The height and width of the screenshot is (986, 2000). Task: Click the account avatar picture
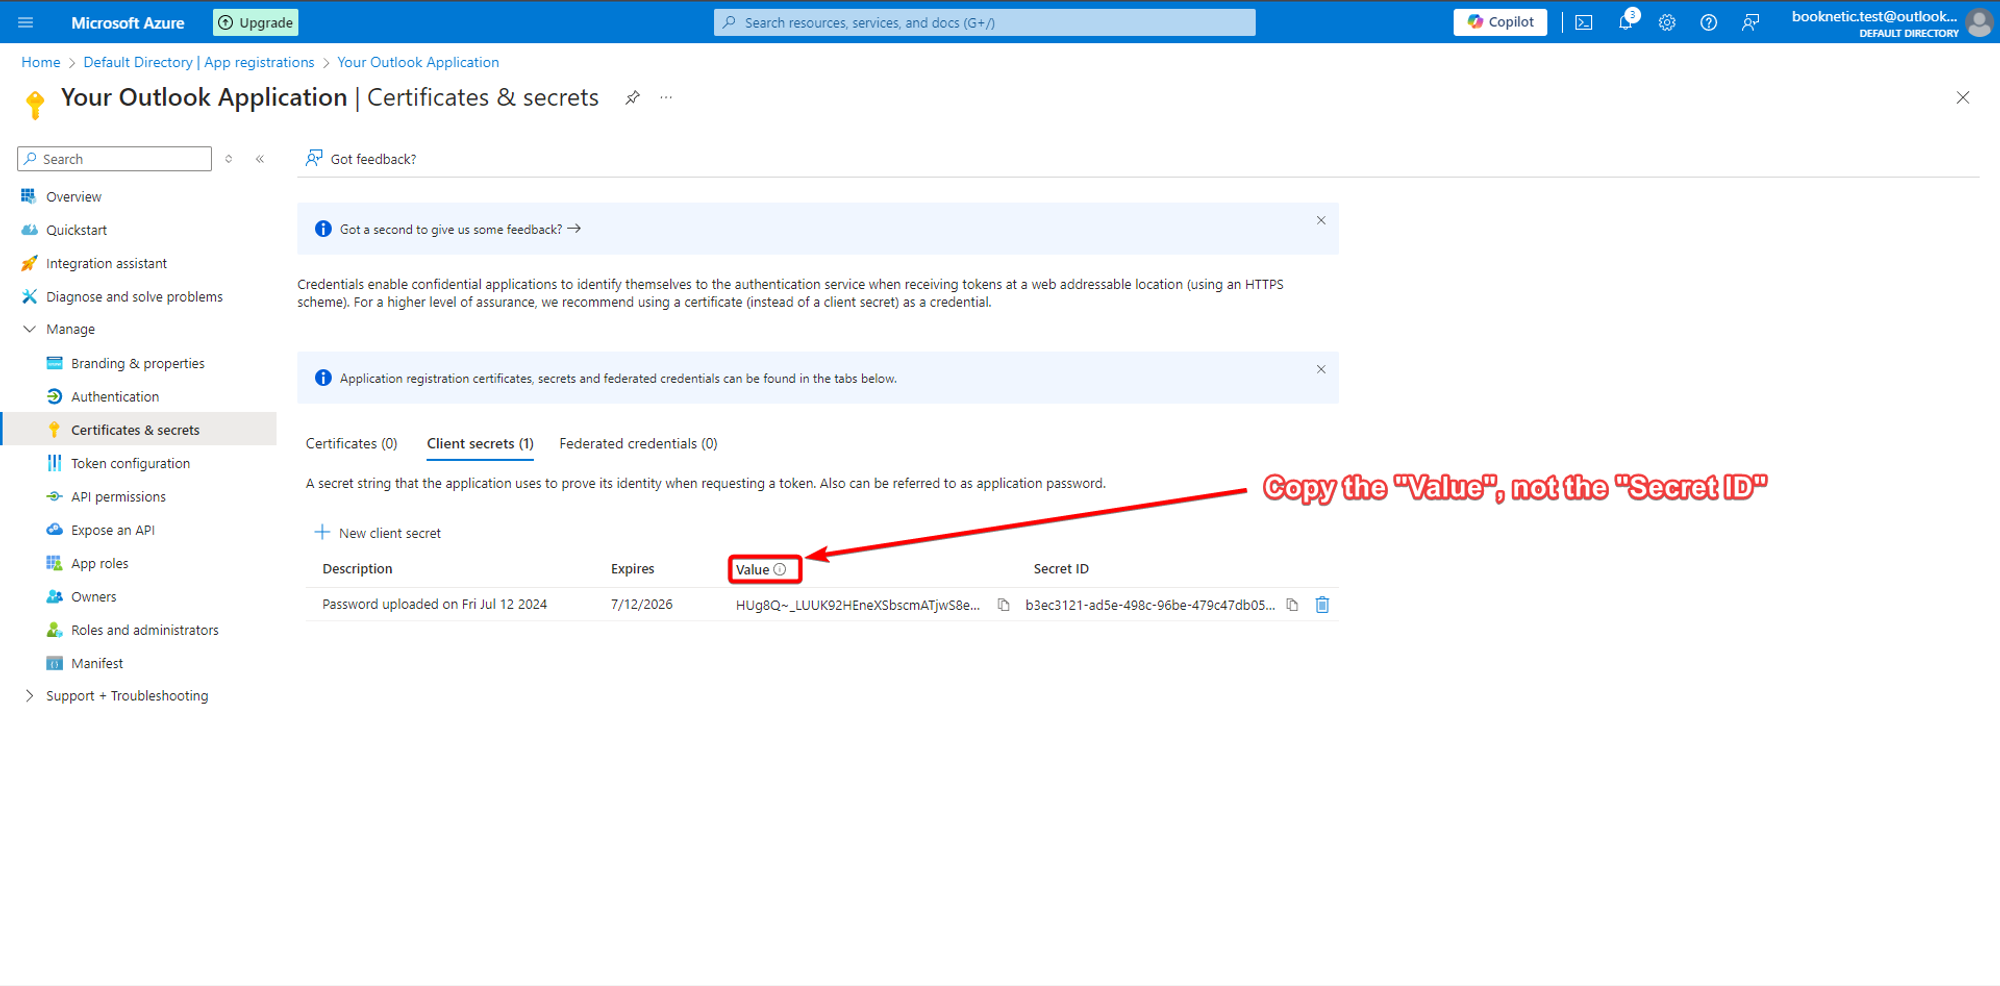tap(1980, 22)
